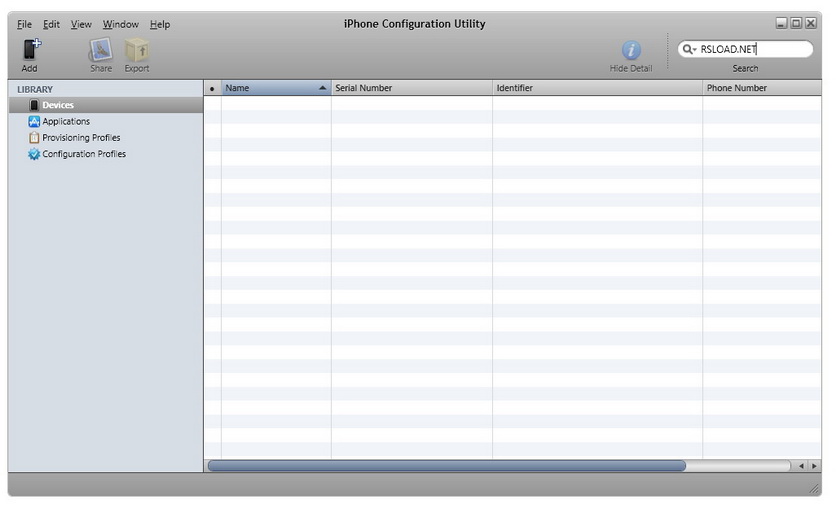
Task: Open the File menu
Action: pos(24,24)
